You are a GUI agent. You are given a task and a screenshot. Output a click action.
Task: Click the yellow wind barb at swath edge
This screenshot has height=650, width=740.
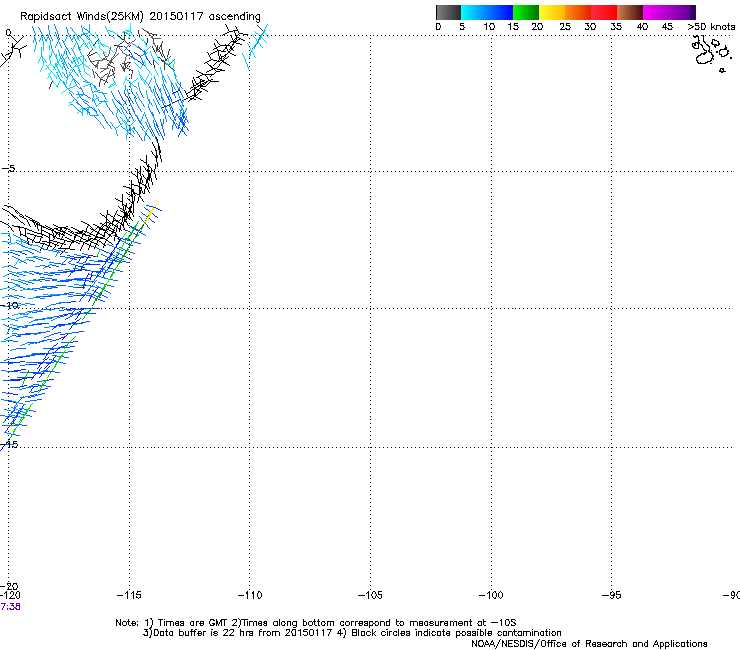[x=152, y=211]
